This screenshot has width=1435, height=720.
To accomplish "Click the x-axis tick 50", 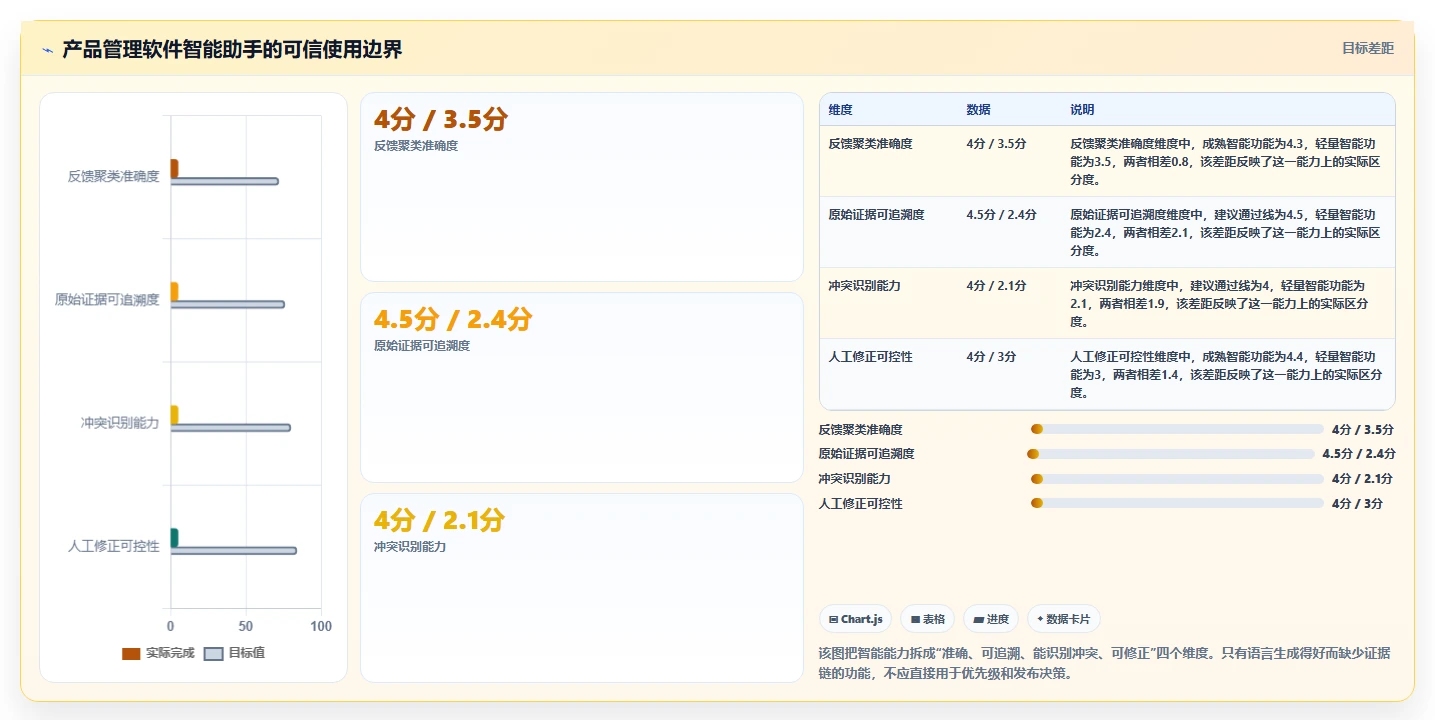I will pyautogui.click(x=246, y=626).
